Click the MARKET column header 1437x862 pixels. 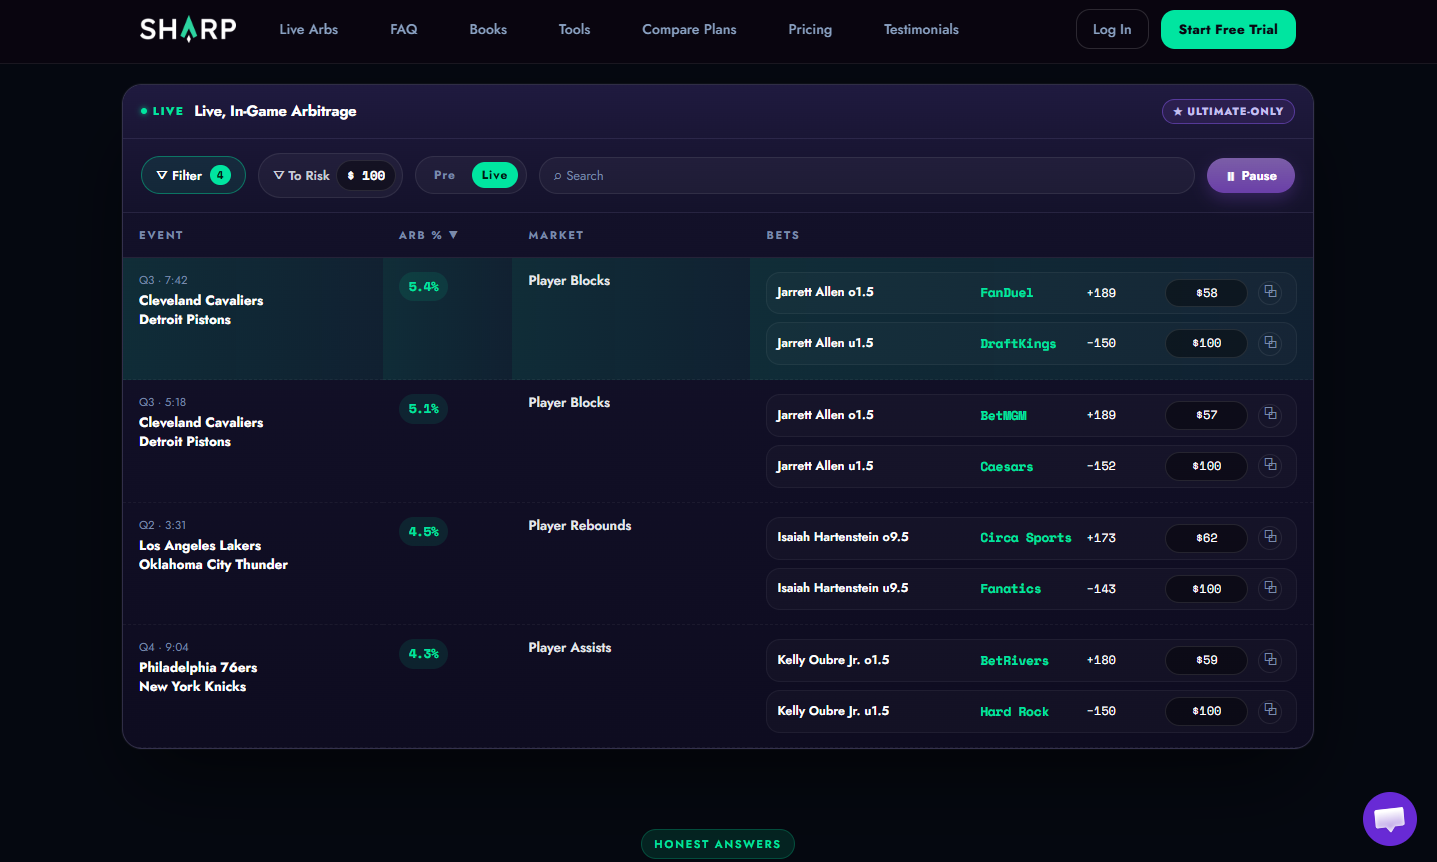click(x=556, y=235)
